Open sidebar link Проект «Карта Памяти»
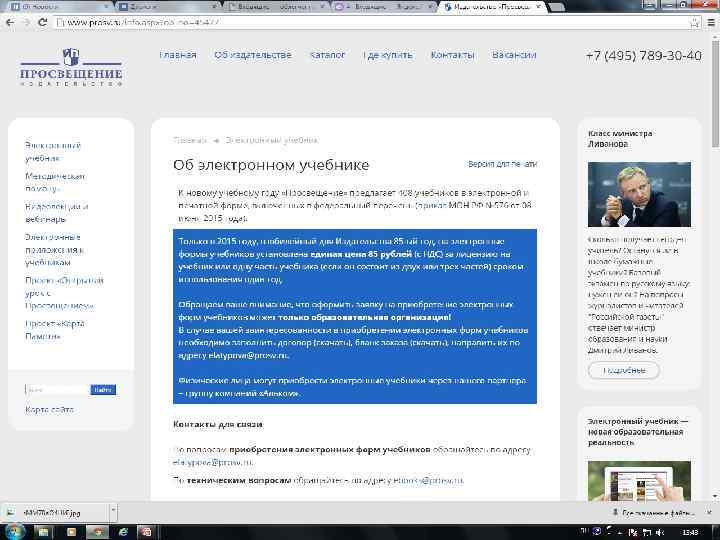The width and height of the screenshot is (720, 540). [55, 330]
